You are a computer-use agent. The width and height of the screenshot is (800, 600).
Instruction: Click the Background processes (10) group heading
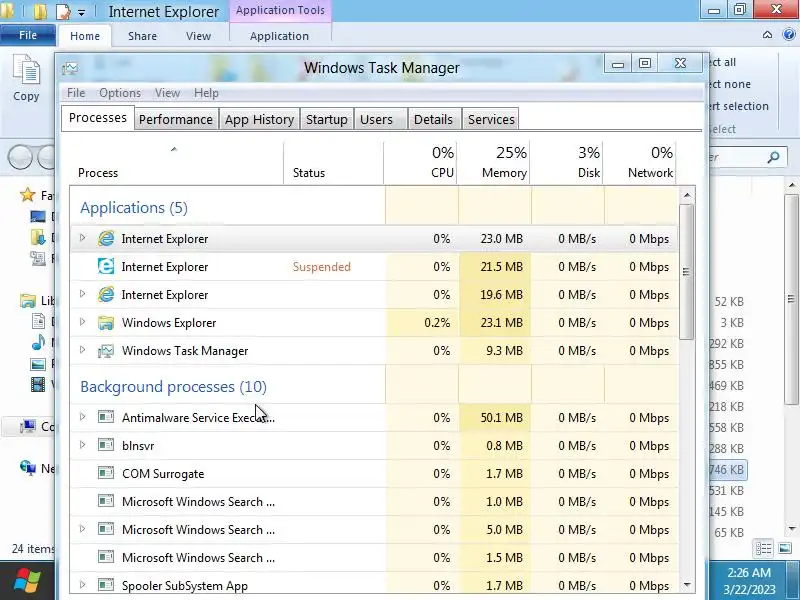173,387
